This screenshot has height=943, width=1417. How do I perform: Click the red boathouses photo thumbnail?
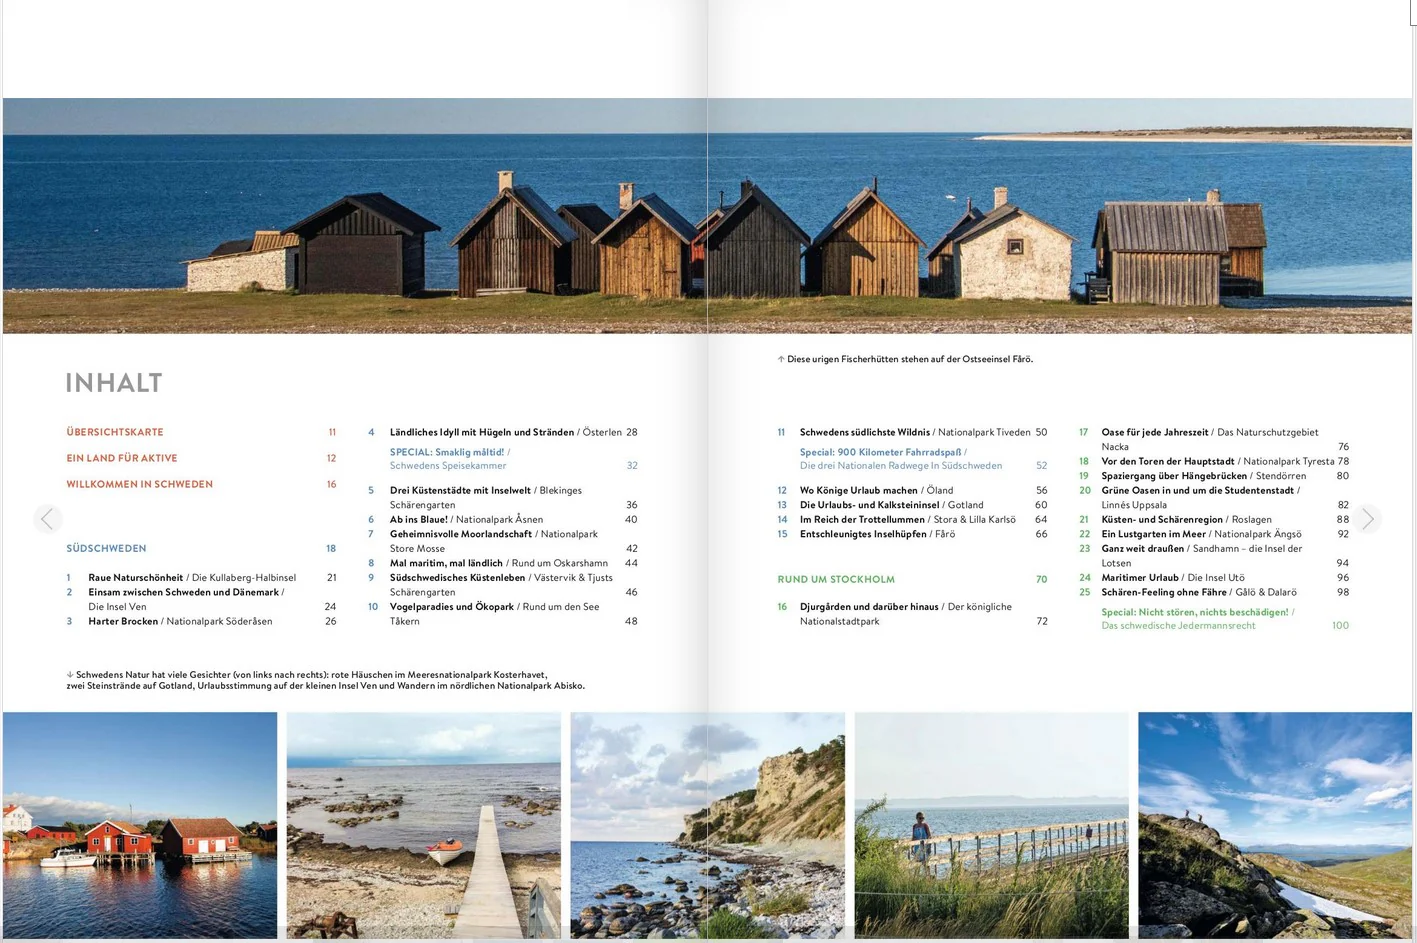(x=140, y=825)
